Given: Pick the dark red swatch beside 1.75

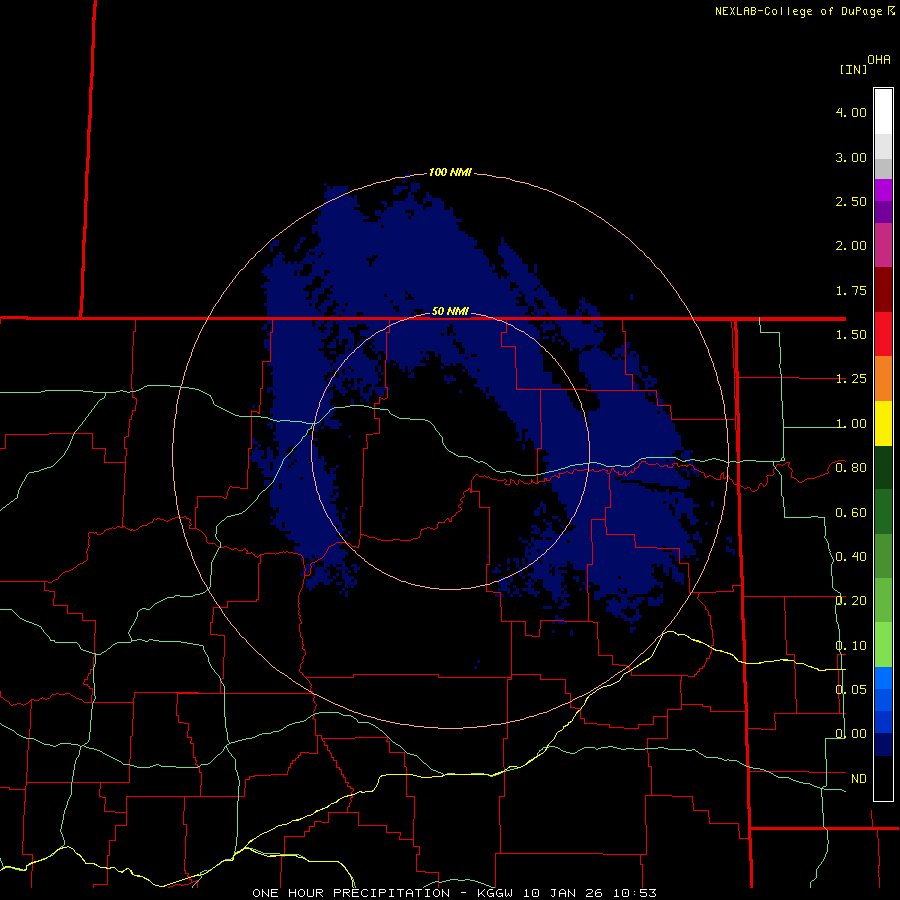Looking at the screenshot, I should pyautogui.click(x=883, y=290).
